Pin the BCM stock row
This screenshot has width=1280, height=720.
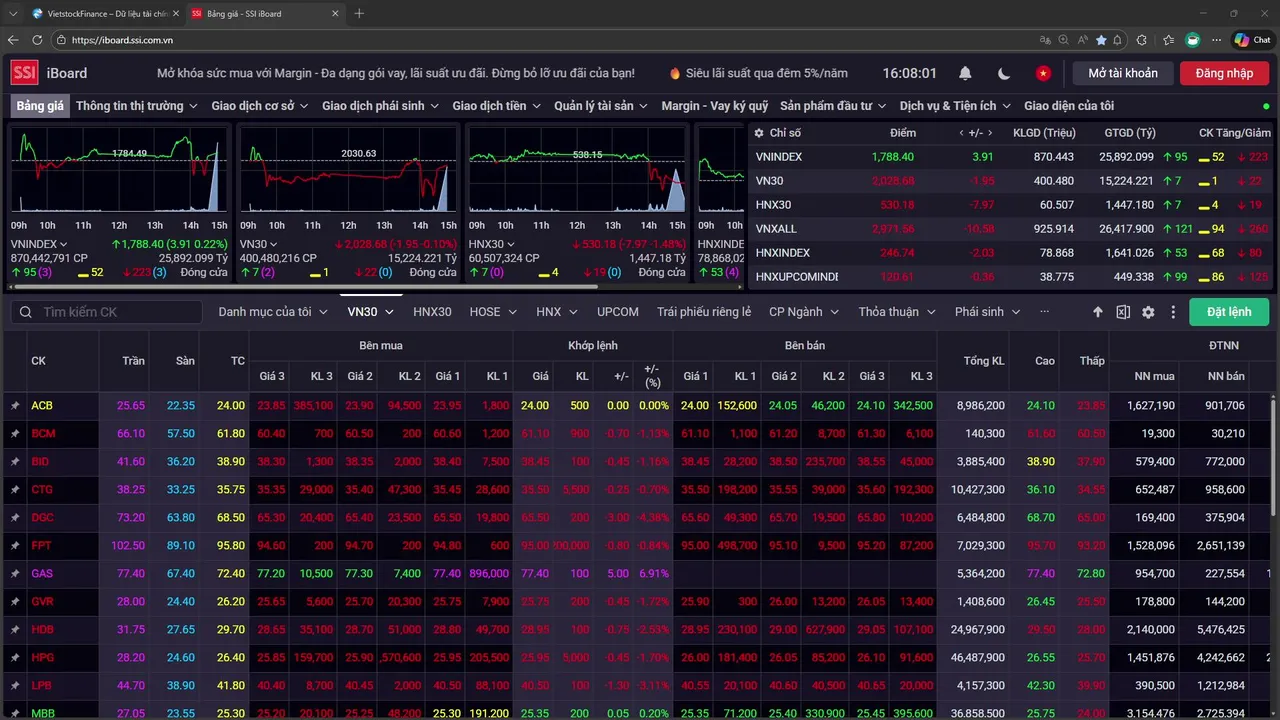[x=15, y=434]
